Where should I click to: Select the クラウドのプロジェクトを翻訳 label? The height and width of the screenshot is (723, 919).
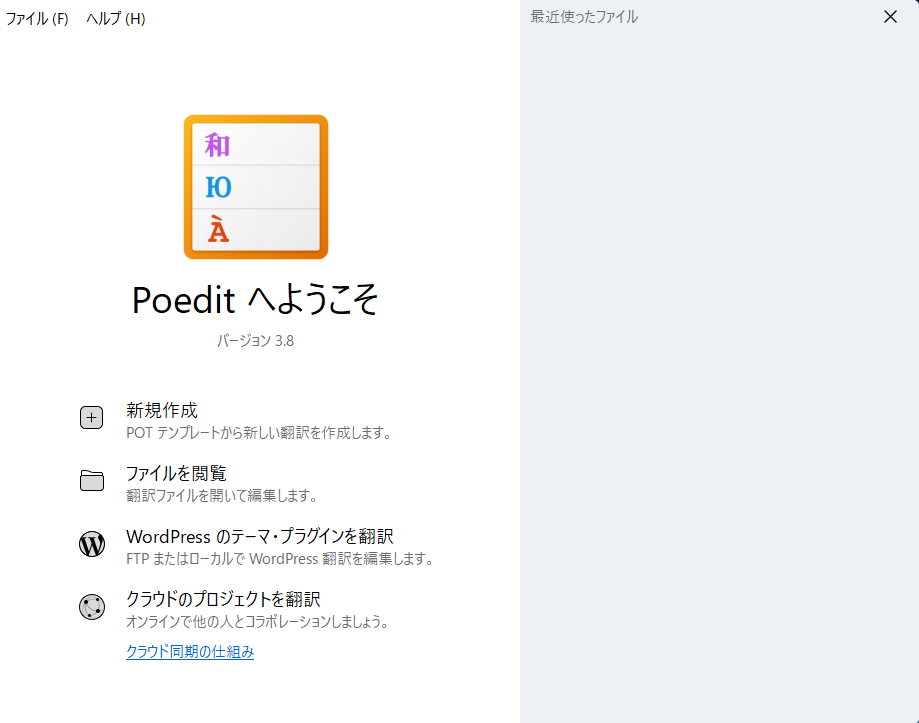click(x=223, y=599)
